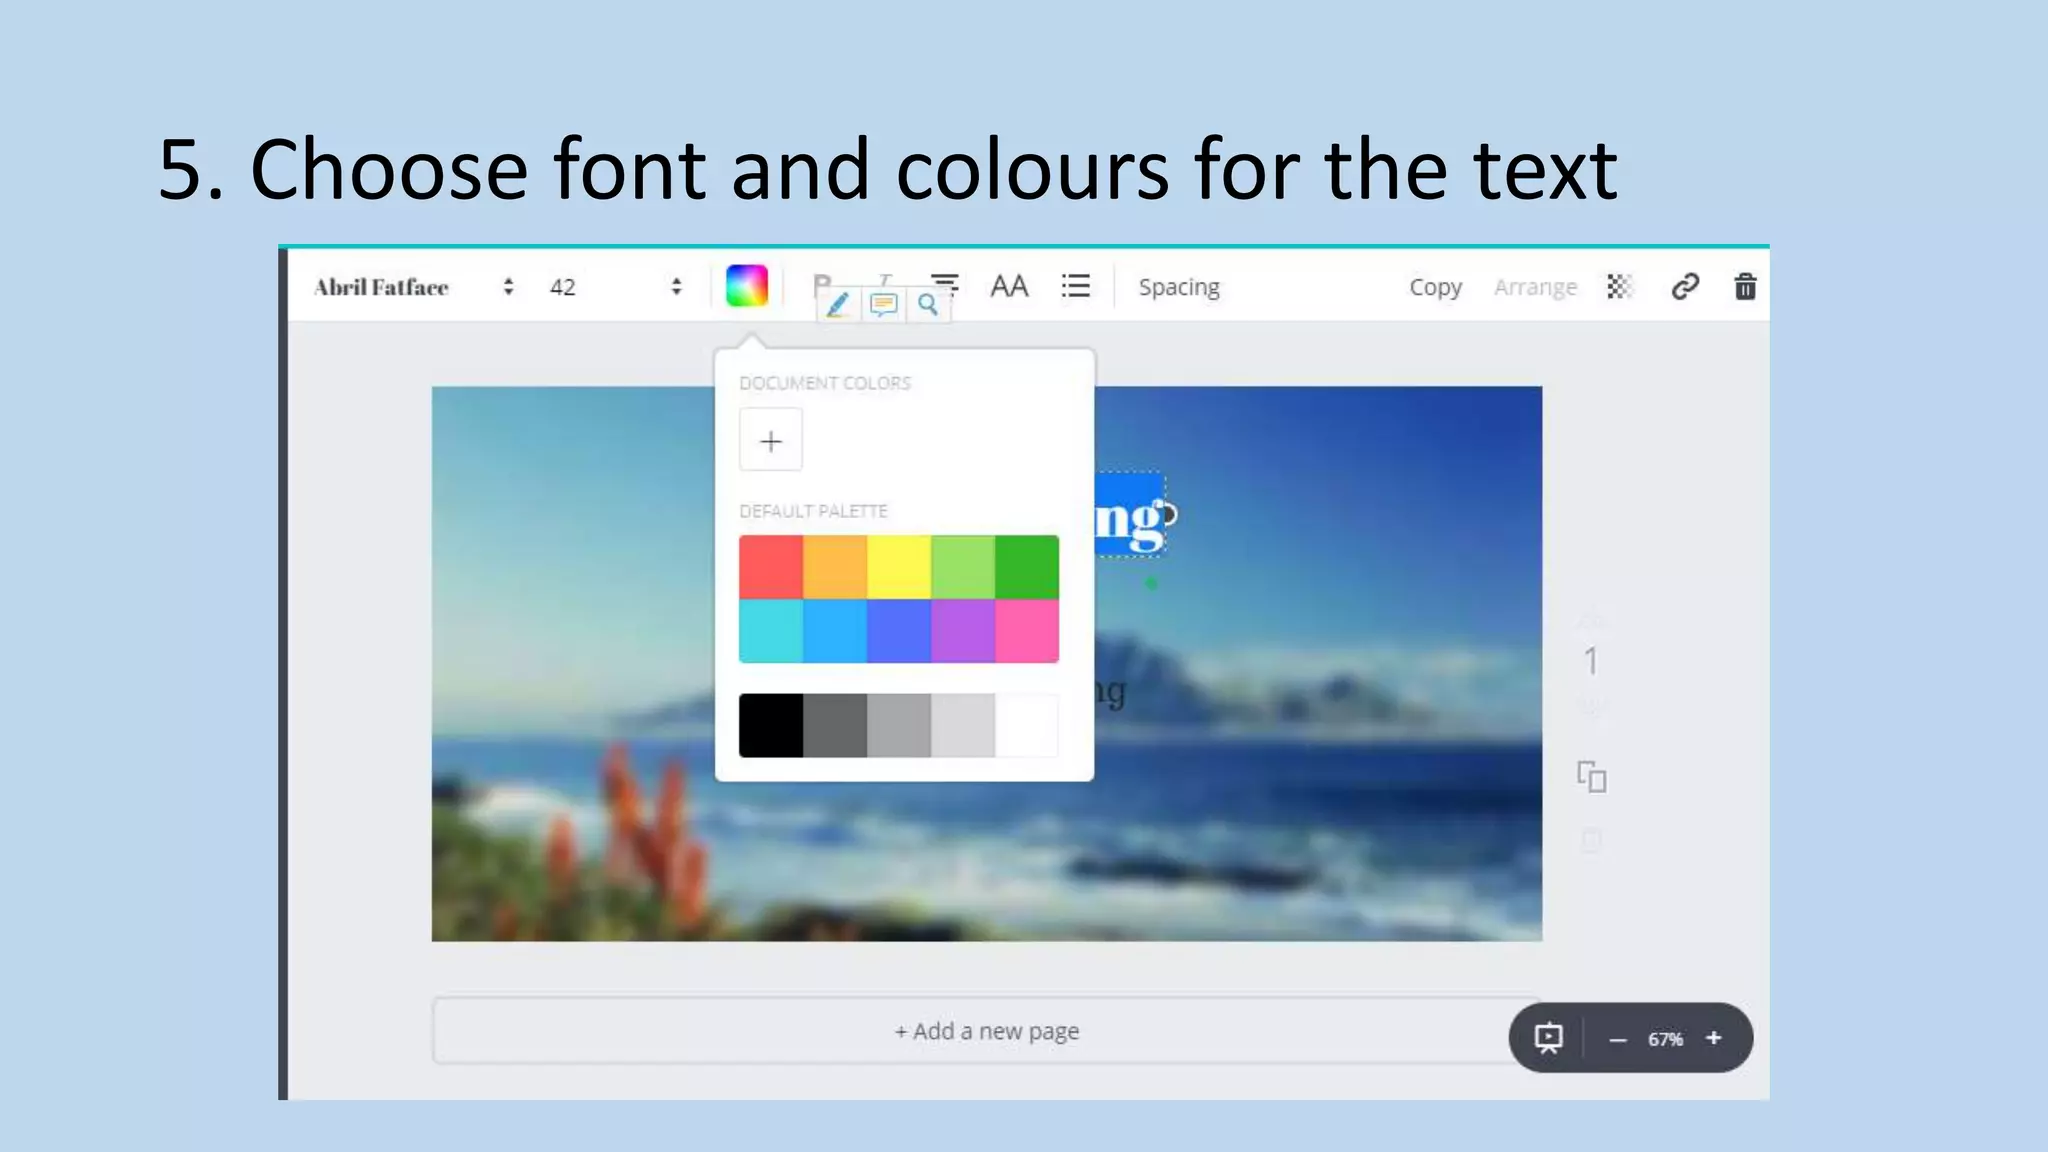Click the 67% zoom level
Screen dimensions: 2048x1152
click(1665, 1039)
